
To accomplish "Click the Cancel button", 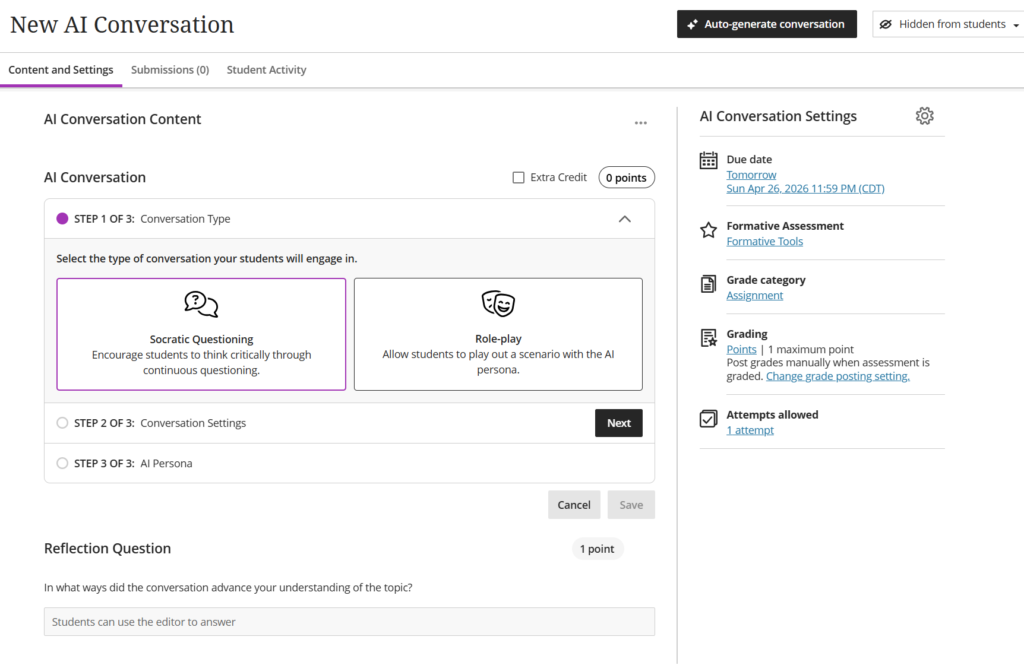I will 574,505.
